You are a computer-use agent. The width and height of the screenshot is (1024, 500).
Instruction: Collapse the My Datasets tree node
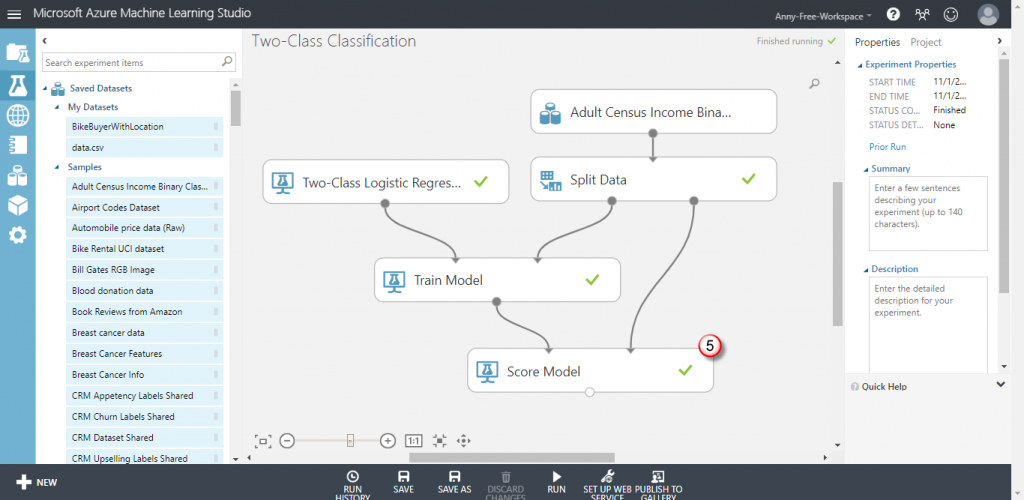click(x=57, y=107)
